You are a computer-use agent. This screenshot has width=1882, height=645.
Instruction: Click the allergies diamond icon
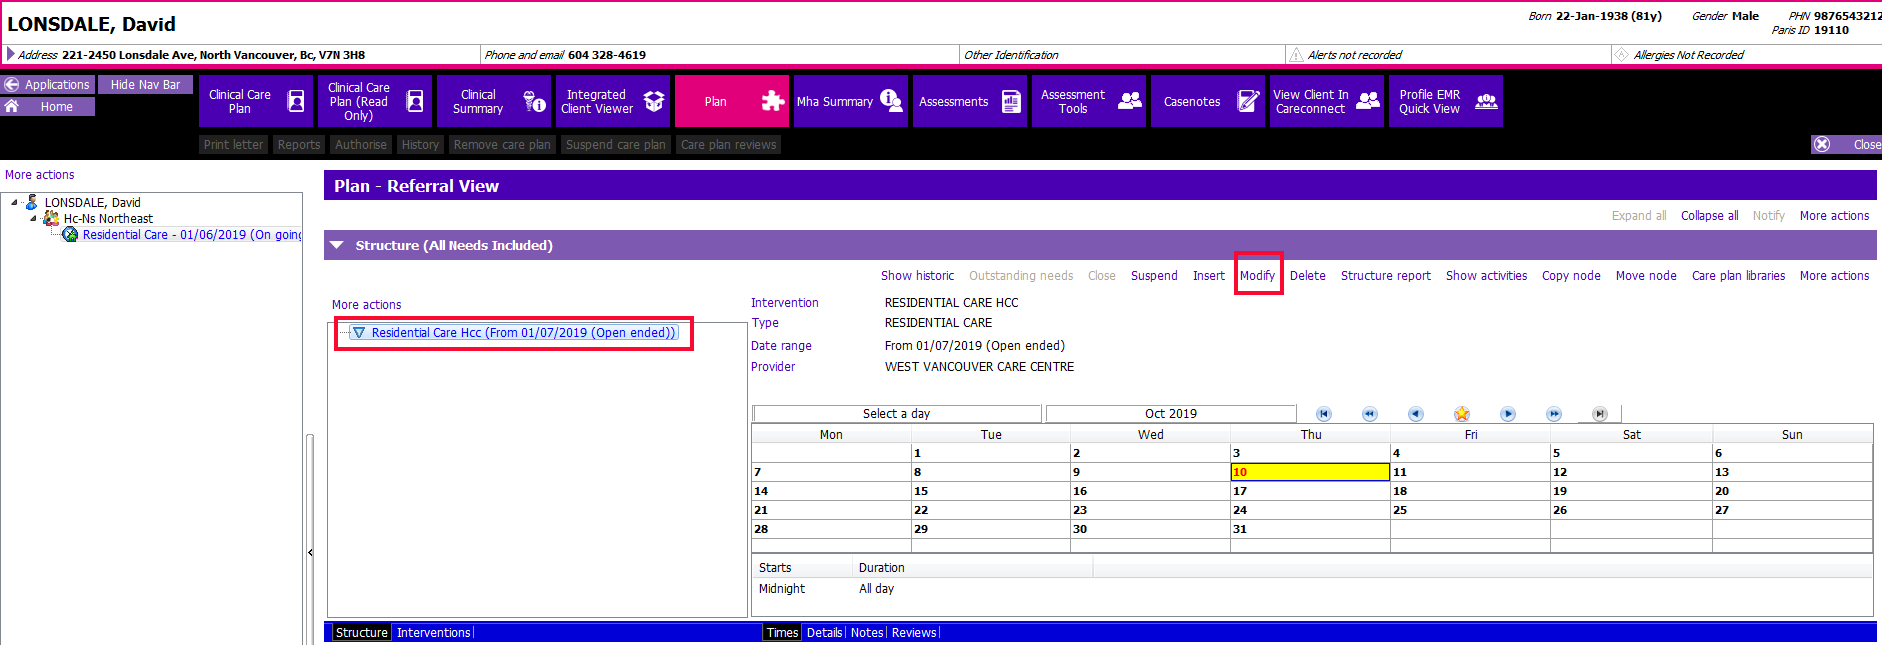click(x=1622, y=55)
